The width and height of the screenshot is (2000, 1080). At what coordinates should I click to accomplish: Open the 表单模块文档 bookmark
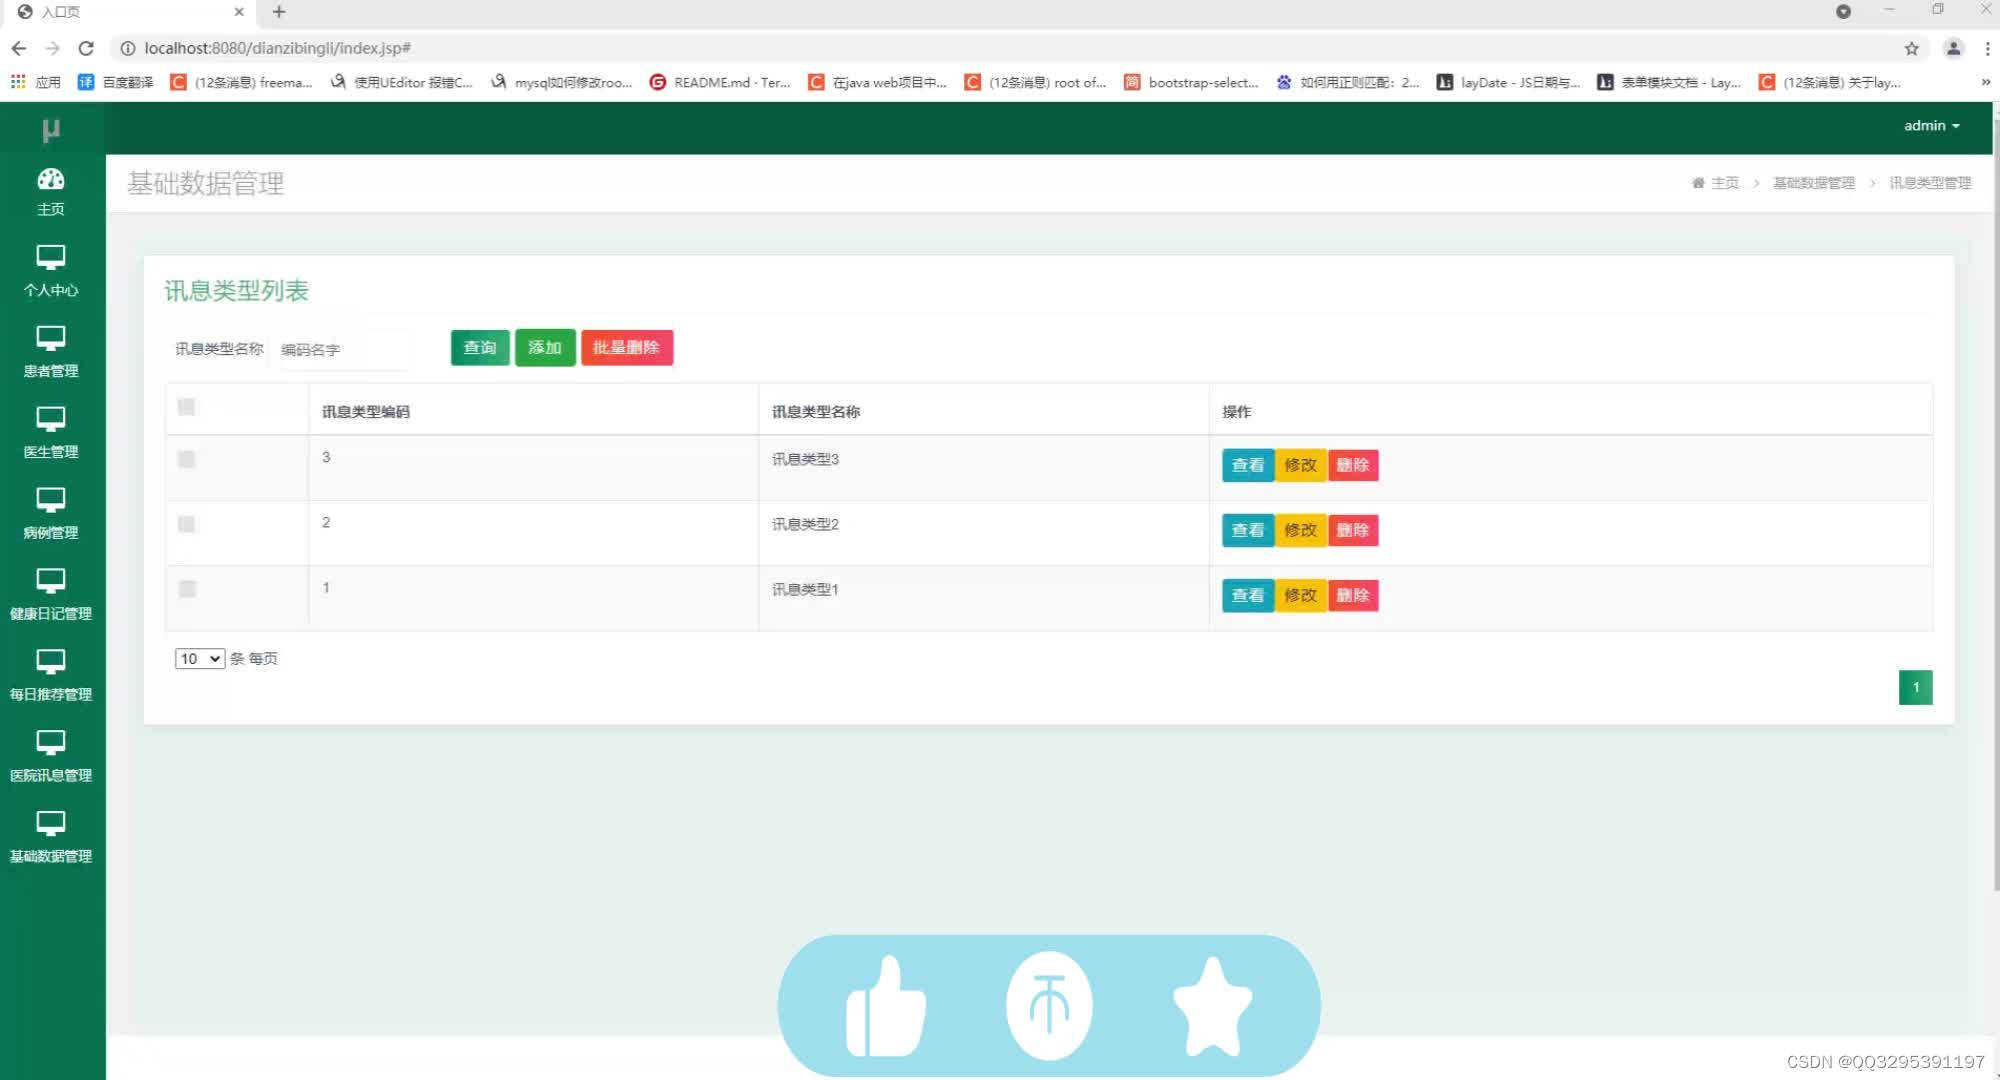click(1669, 82)
